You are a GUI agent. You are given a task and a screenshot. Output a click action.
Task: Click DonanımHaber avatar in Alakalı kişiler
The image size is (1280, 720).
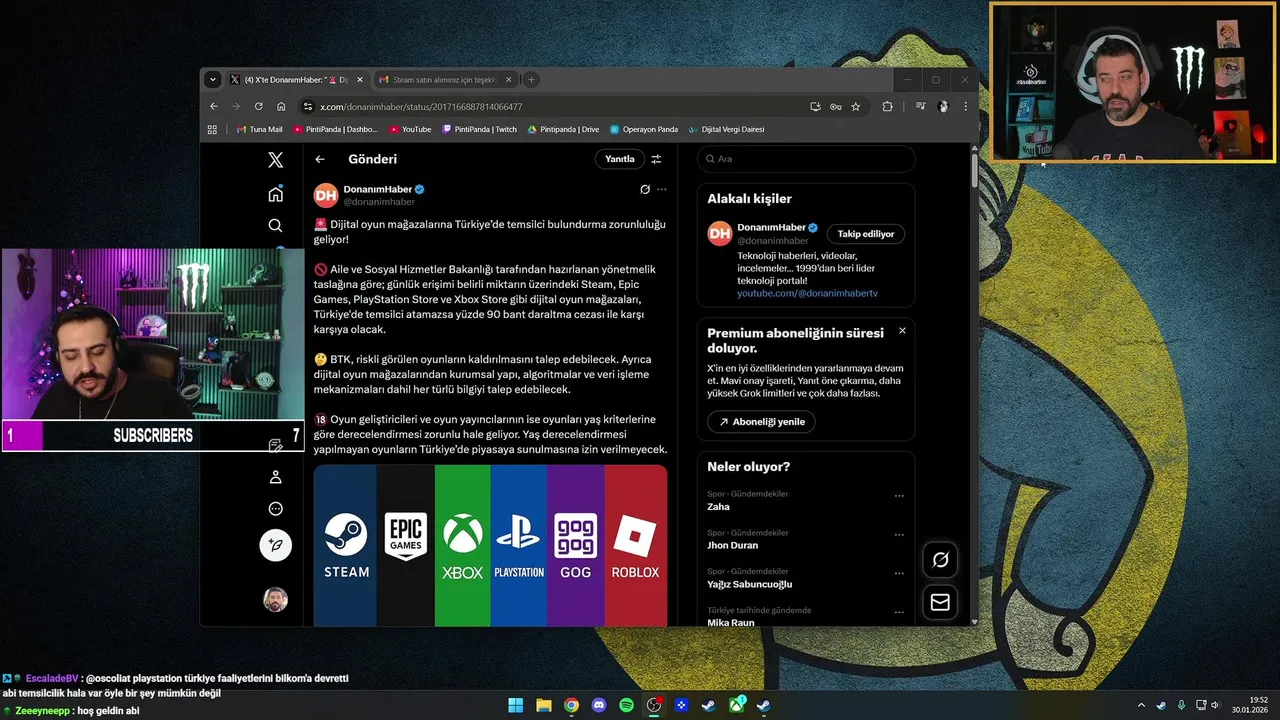click(720, 234)
